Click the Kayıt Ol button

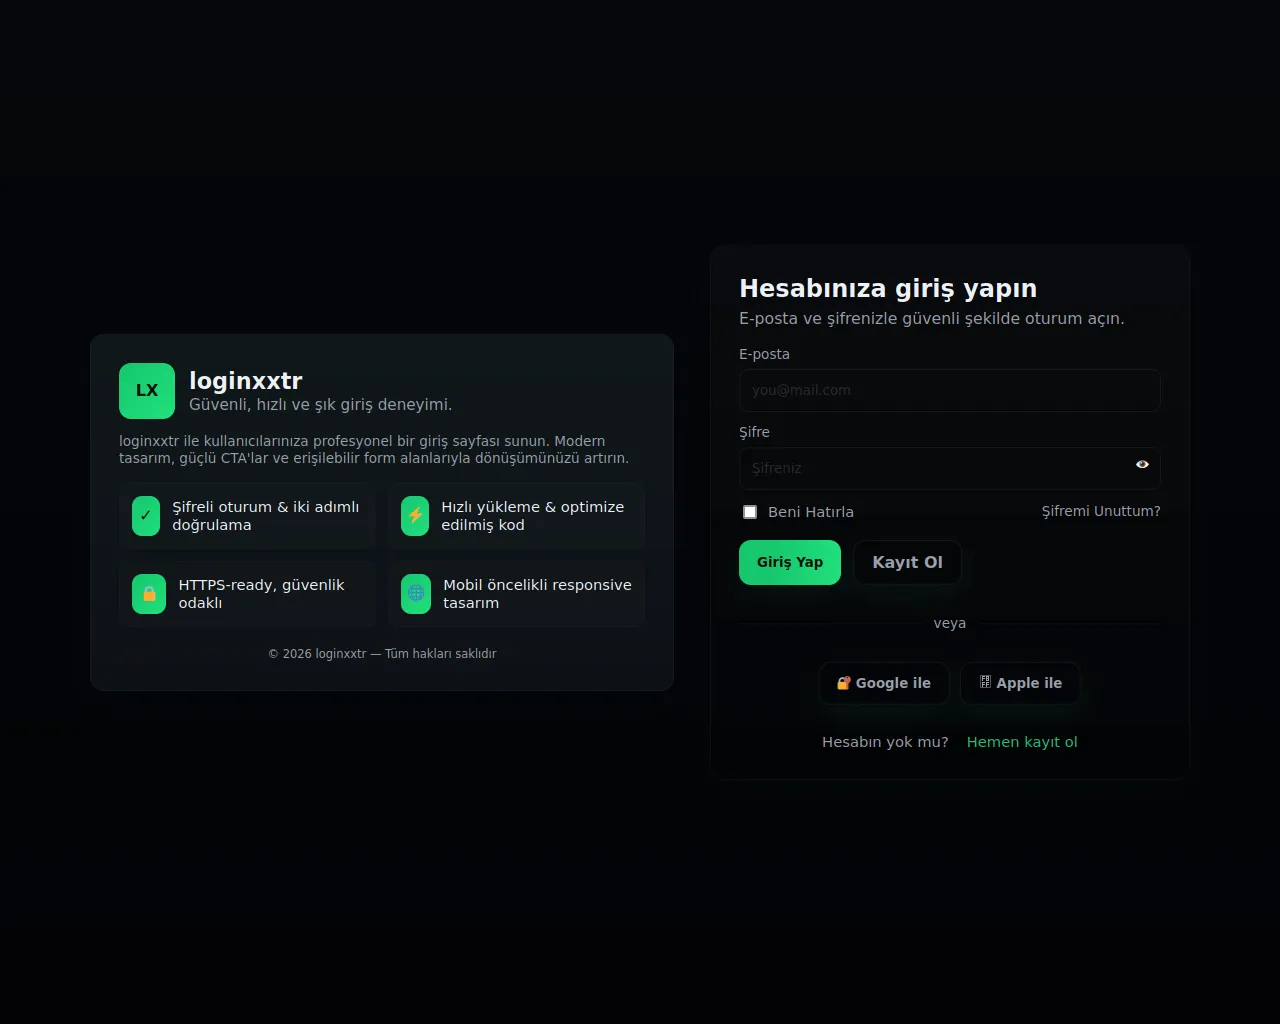[x=907, y=562]
